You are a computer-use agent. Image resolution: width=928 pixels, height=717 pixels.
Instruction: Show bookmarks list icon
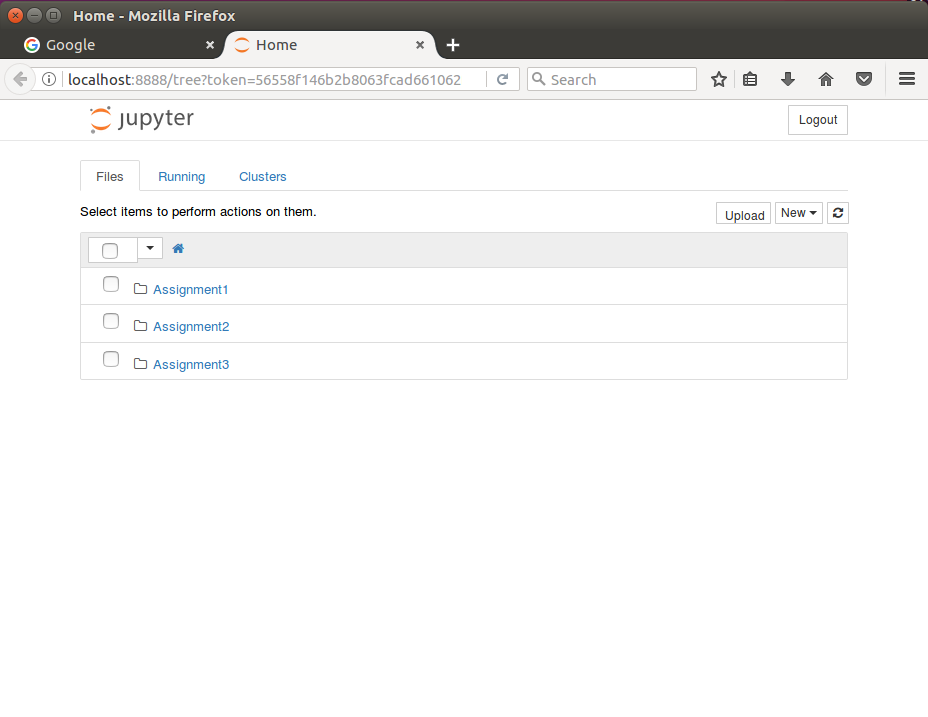click(x=750, y=79)
